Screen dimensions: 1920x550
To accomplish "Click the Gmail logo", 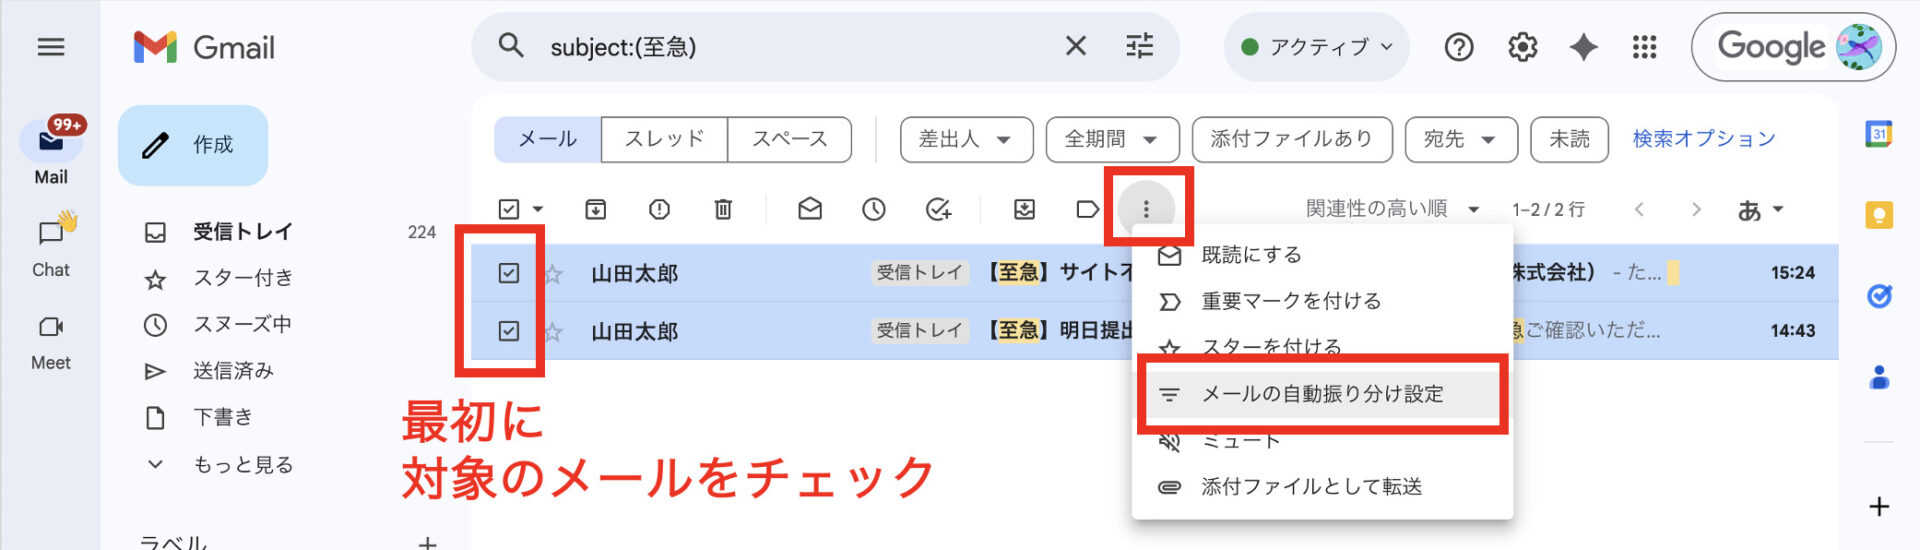I will click(204, 47).
